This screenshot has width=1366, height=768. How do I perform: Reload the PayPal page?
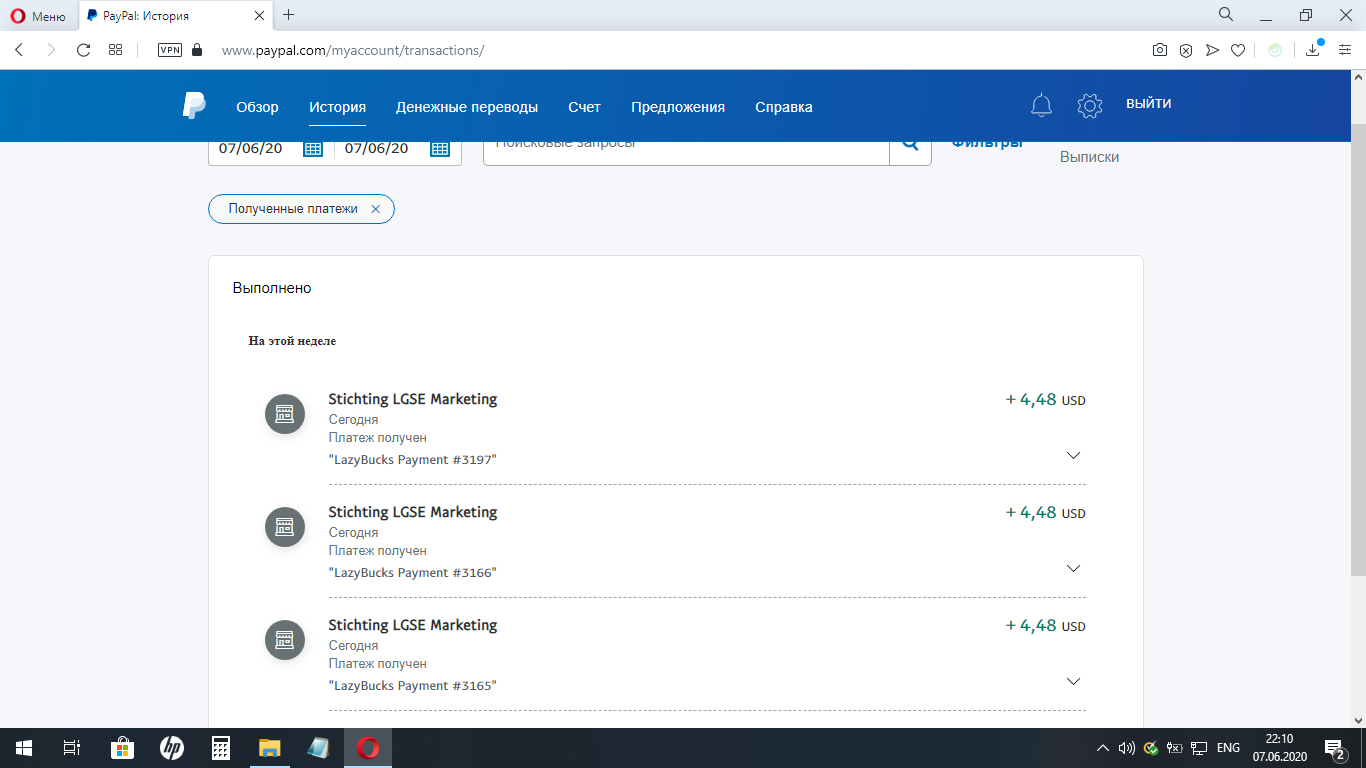coord(84,50)
